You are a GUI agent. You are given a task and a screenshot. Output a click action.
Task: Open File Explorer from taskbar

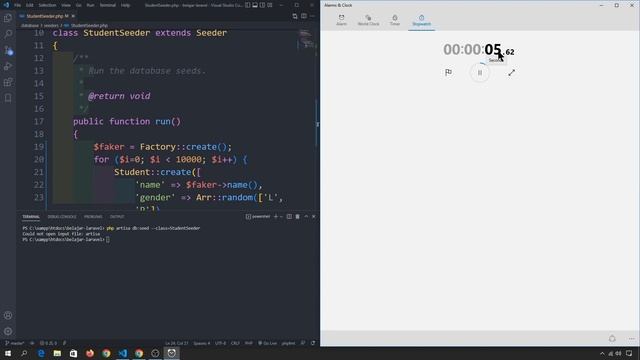(x=57, y=353)
